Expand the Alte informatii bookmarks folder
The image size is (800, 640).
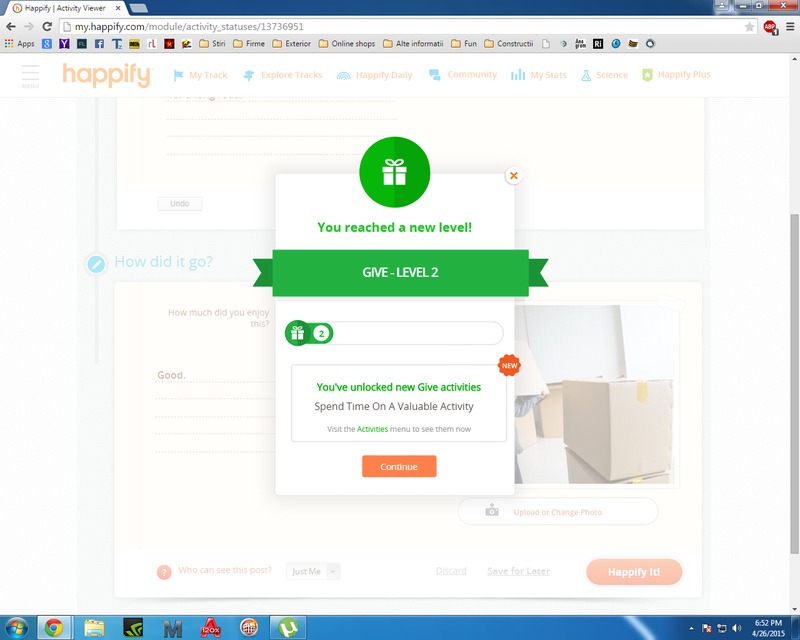[413, 44]
